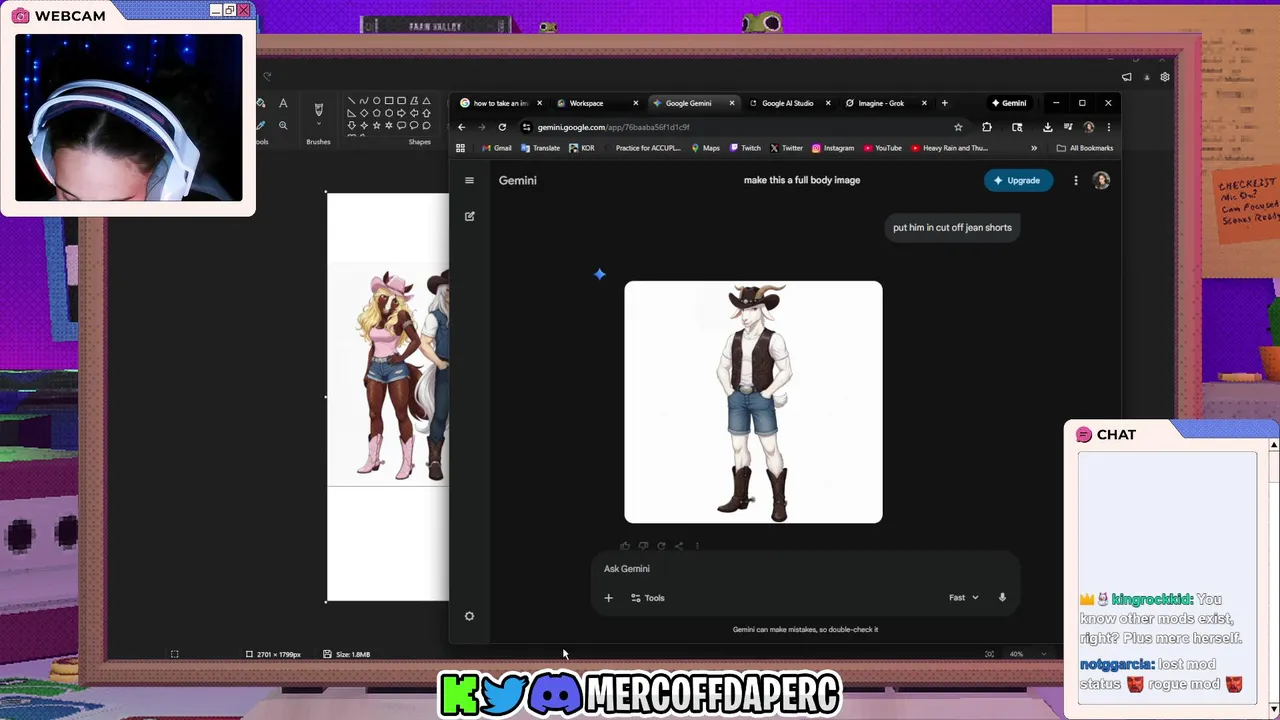Open the Fast model dropdown
The width and height of the screenshot is (1280, 720).
click(964, 598)
